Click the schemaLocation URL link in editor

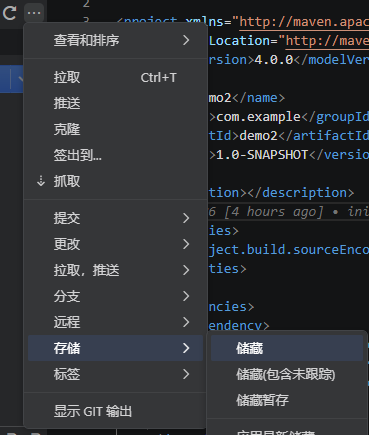[x=327, y=41]
